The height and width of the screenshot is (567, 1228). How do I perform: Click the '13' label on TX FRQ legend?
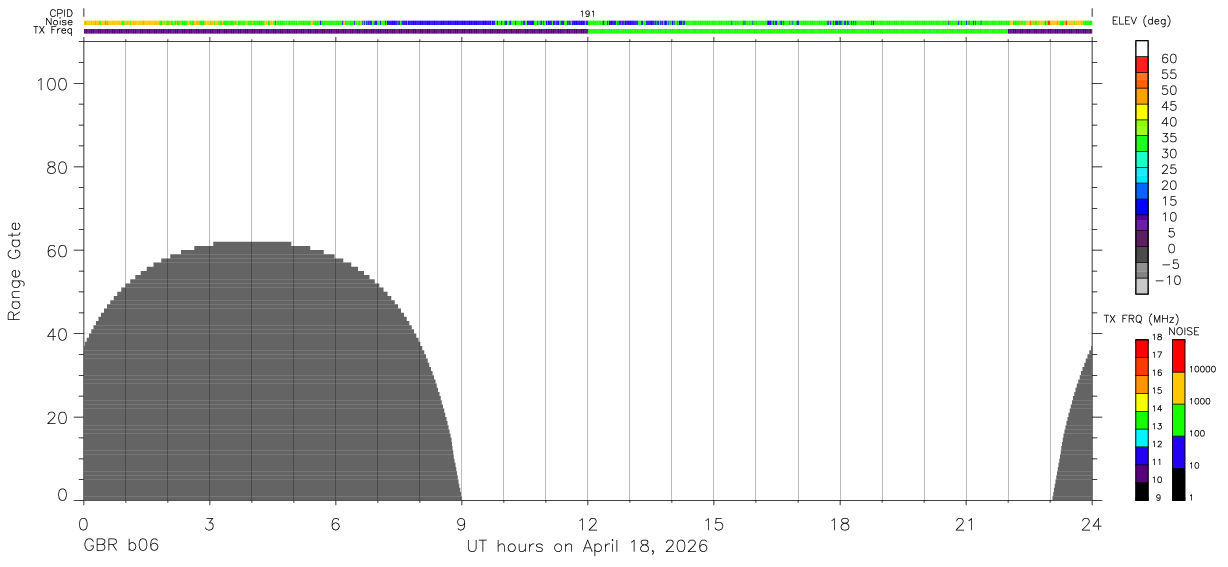1156,426
